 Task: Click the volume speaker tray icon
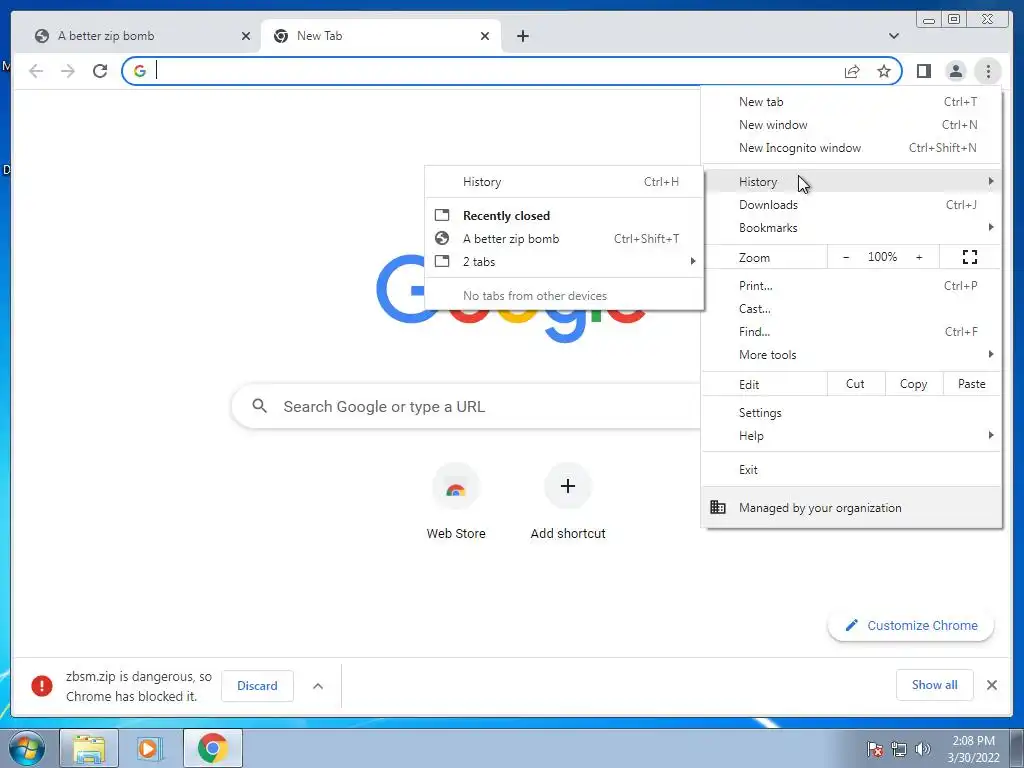923,749
